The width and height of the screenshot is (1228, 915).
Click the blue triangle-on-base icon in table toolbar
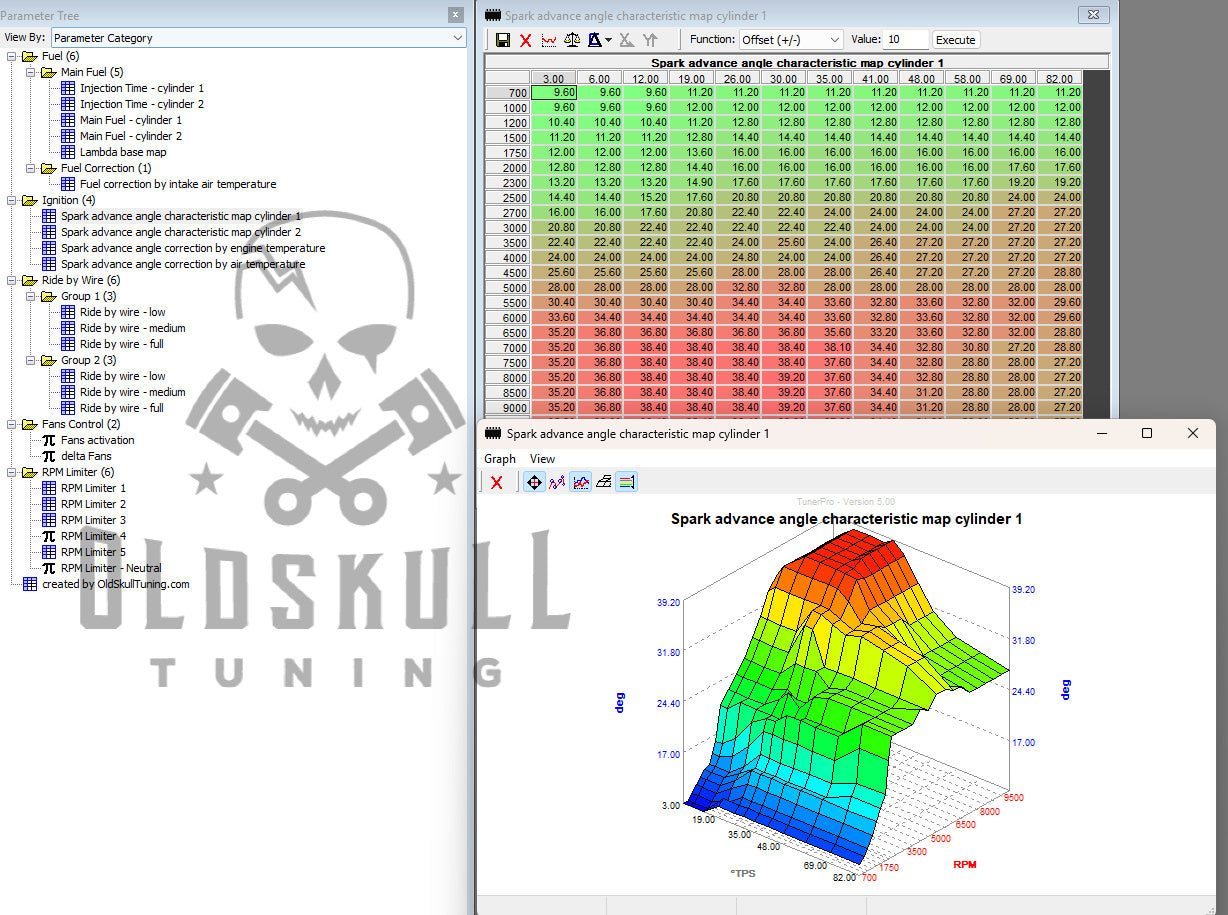[594, 40]
